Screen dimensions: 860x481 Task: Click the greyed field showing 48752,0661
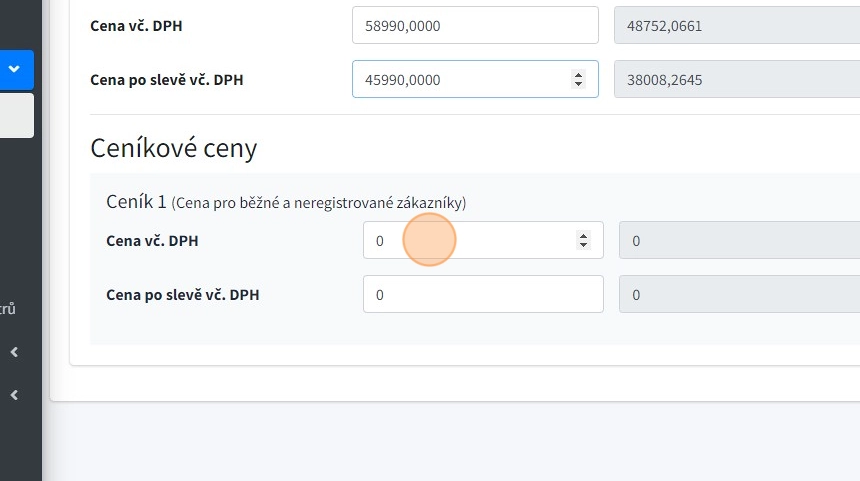coord(736,26)
